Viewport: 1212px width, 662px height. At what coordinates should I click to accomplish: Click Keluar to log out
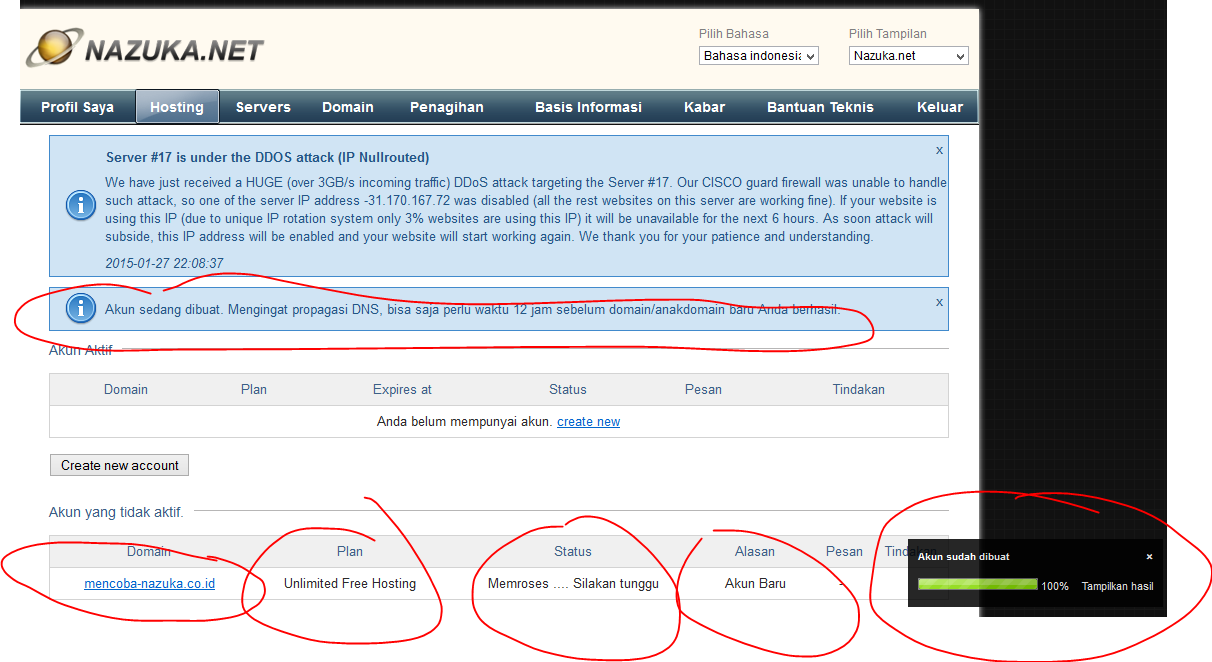point(940,107)
